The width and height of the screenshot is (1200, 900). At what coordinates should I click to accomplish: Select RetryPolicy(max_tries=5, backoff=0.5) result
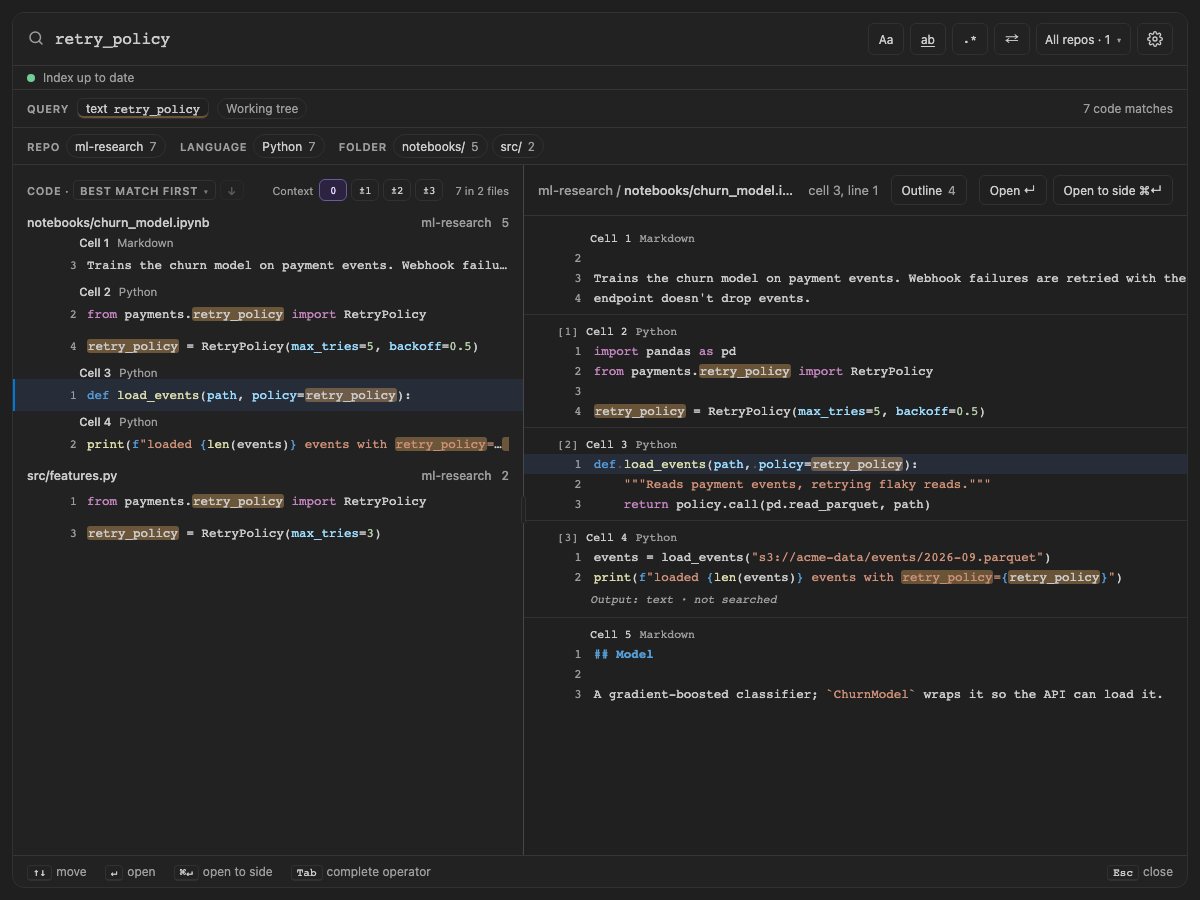tap(268, 347)
